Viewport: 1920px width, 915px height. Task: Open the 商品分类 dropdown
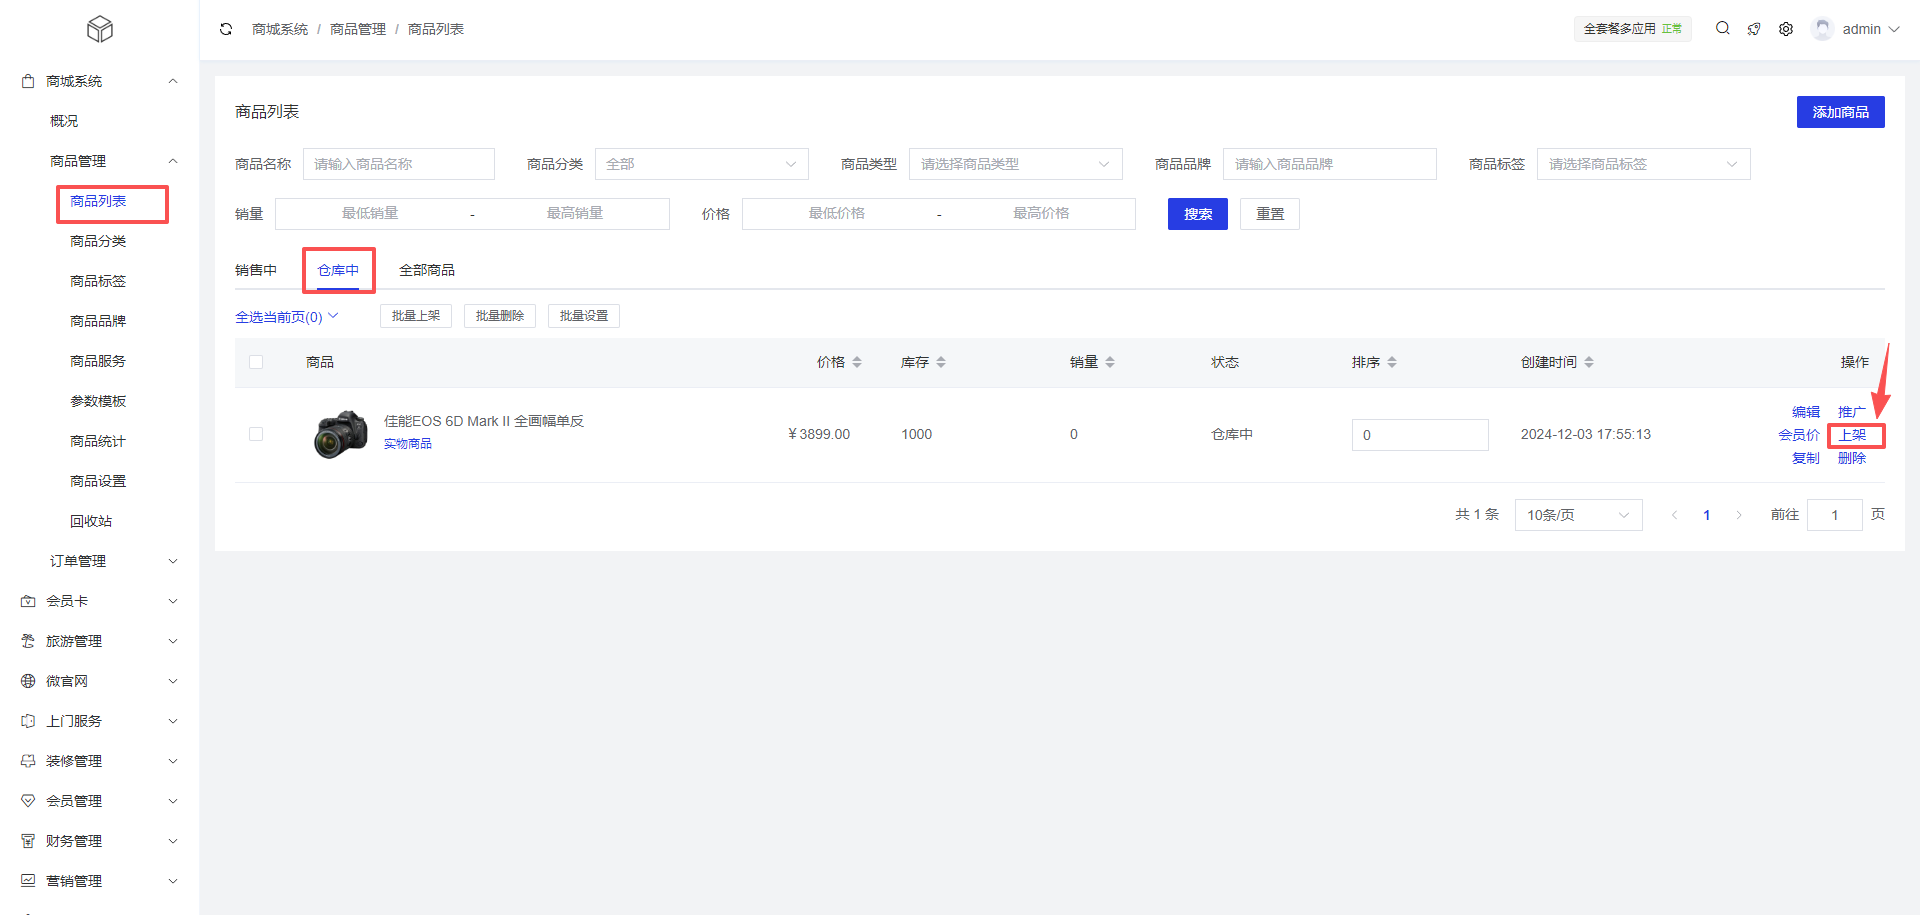(x=701, y=164)
